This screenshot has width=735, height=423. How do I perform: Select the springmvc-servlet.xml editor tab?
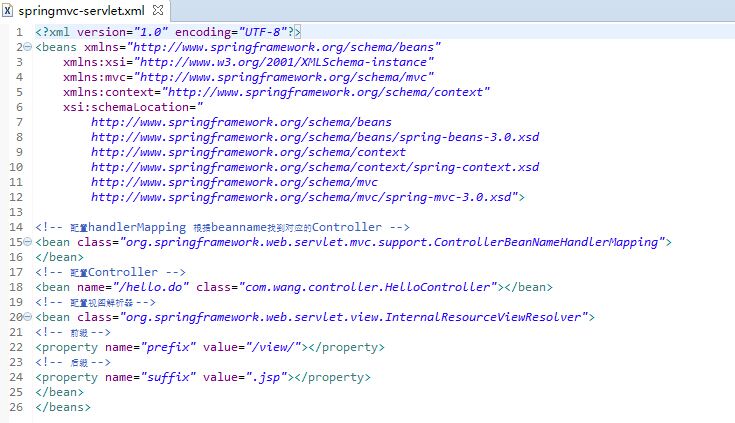click(x=84, y=10)
